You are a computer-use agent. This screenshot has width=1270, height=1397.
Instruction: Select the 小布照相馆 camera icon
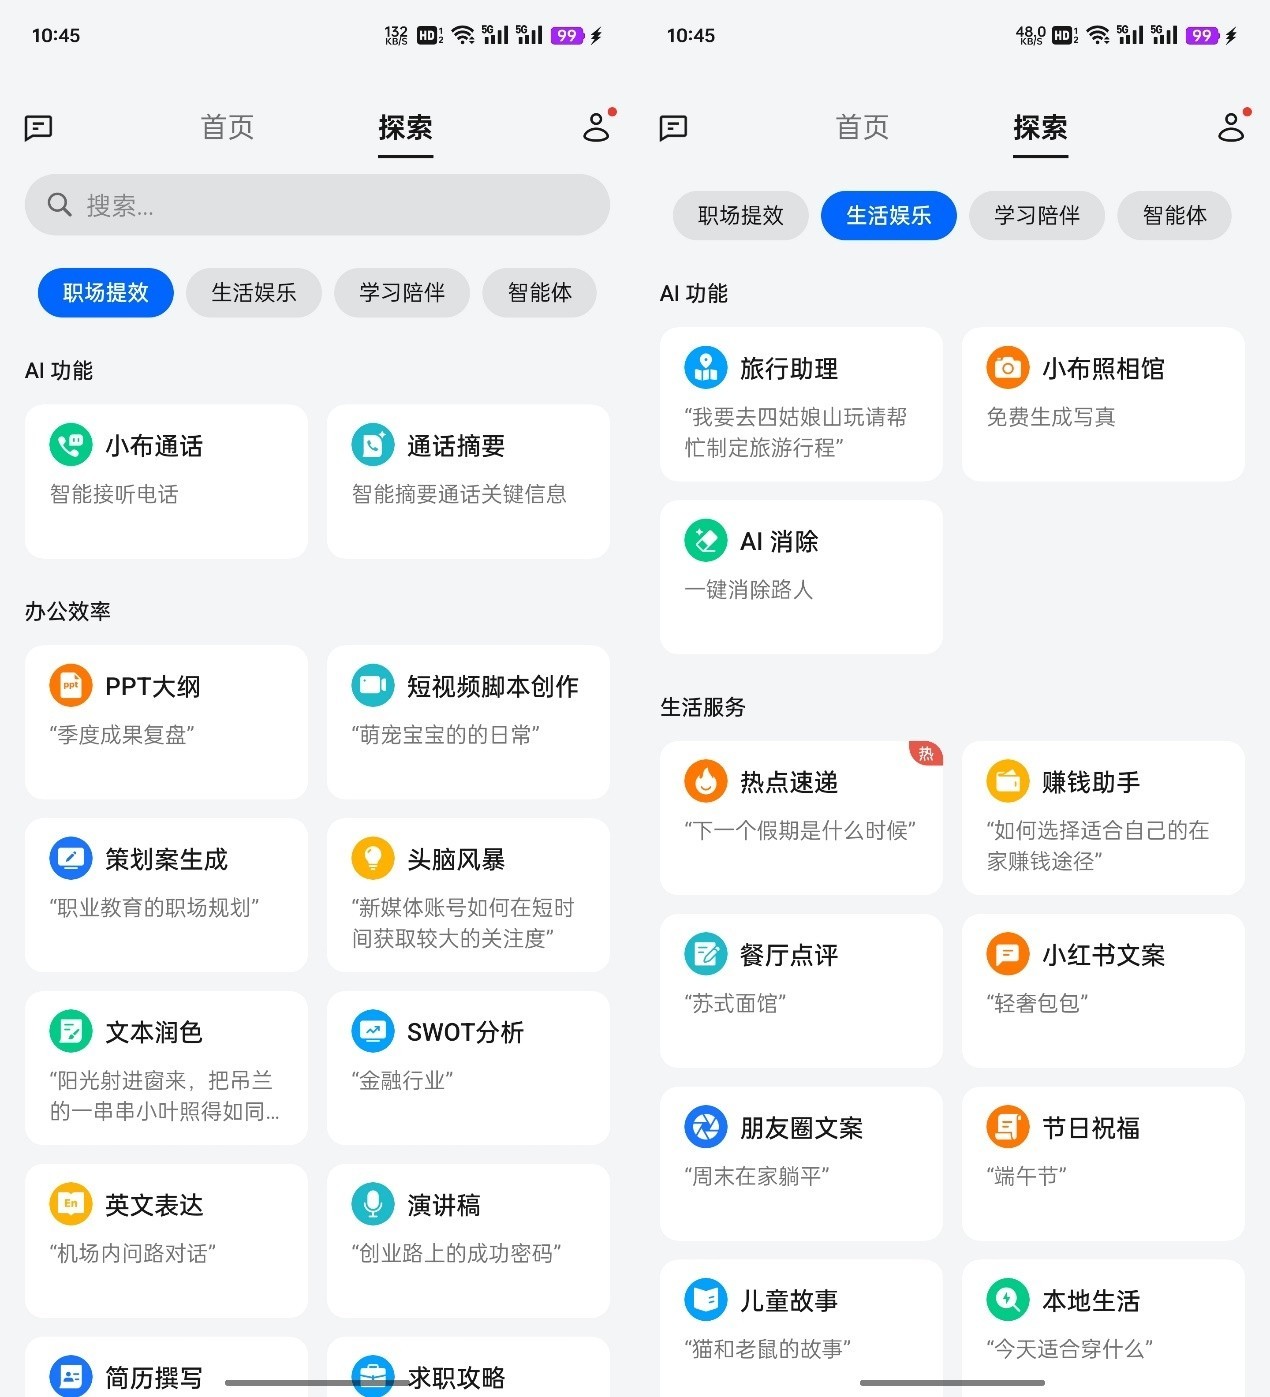coord(1007,367)
